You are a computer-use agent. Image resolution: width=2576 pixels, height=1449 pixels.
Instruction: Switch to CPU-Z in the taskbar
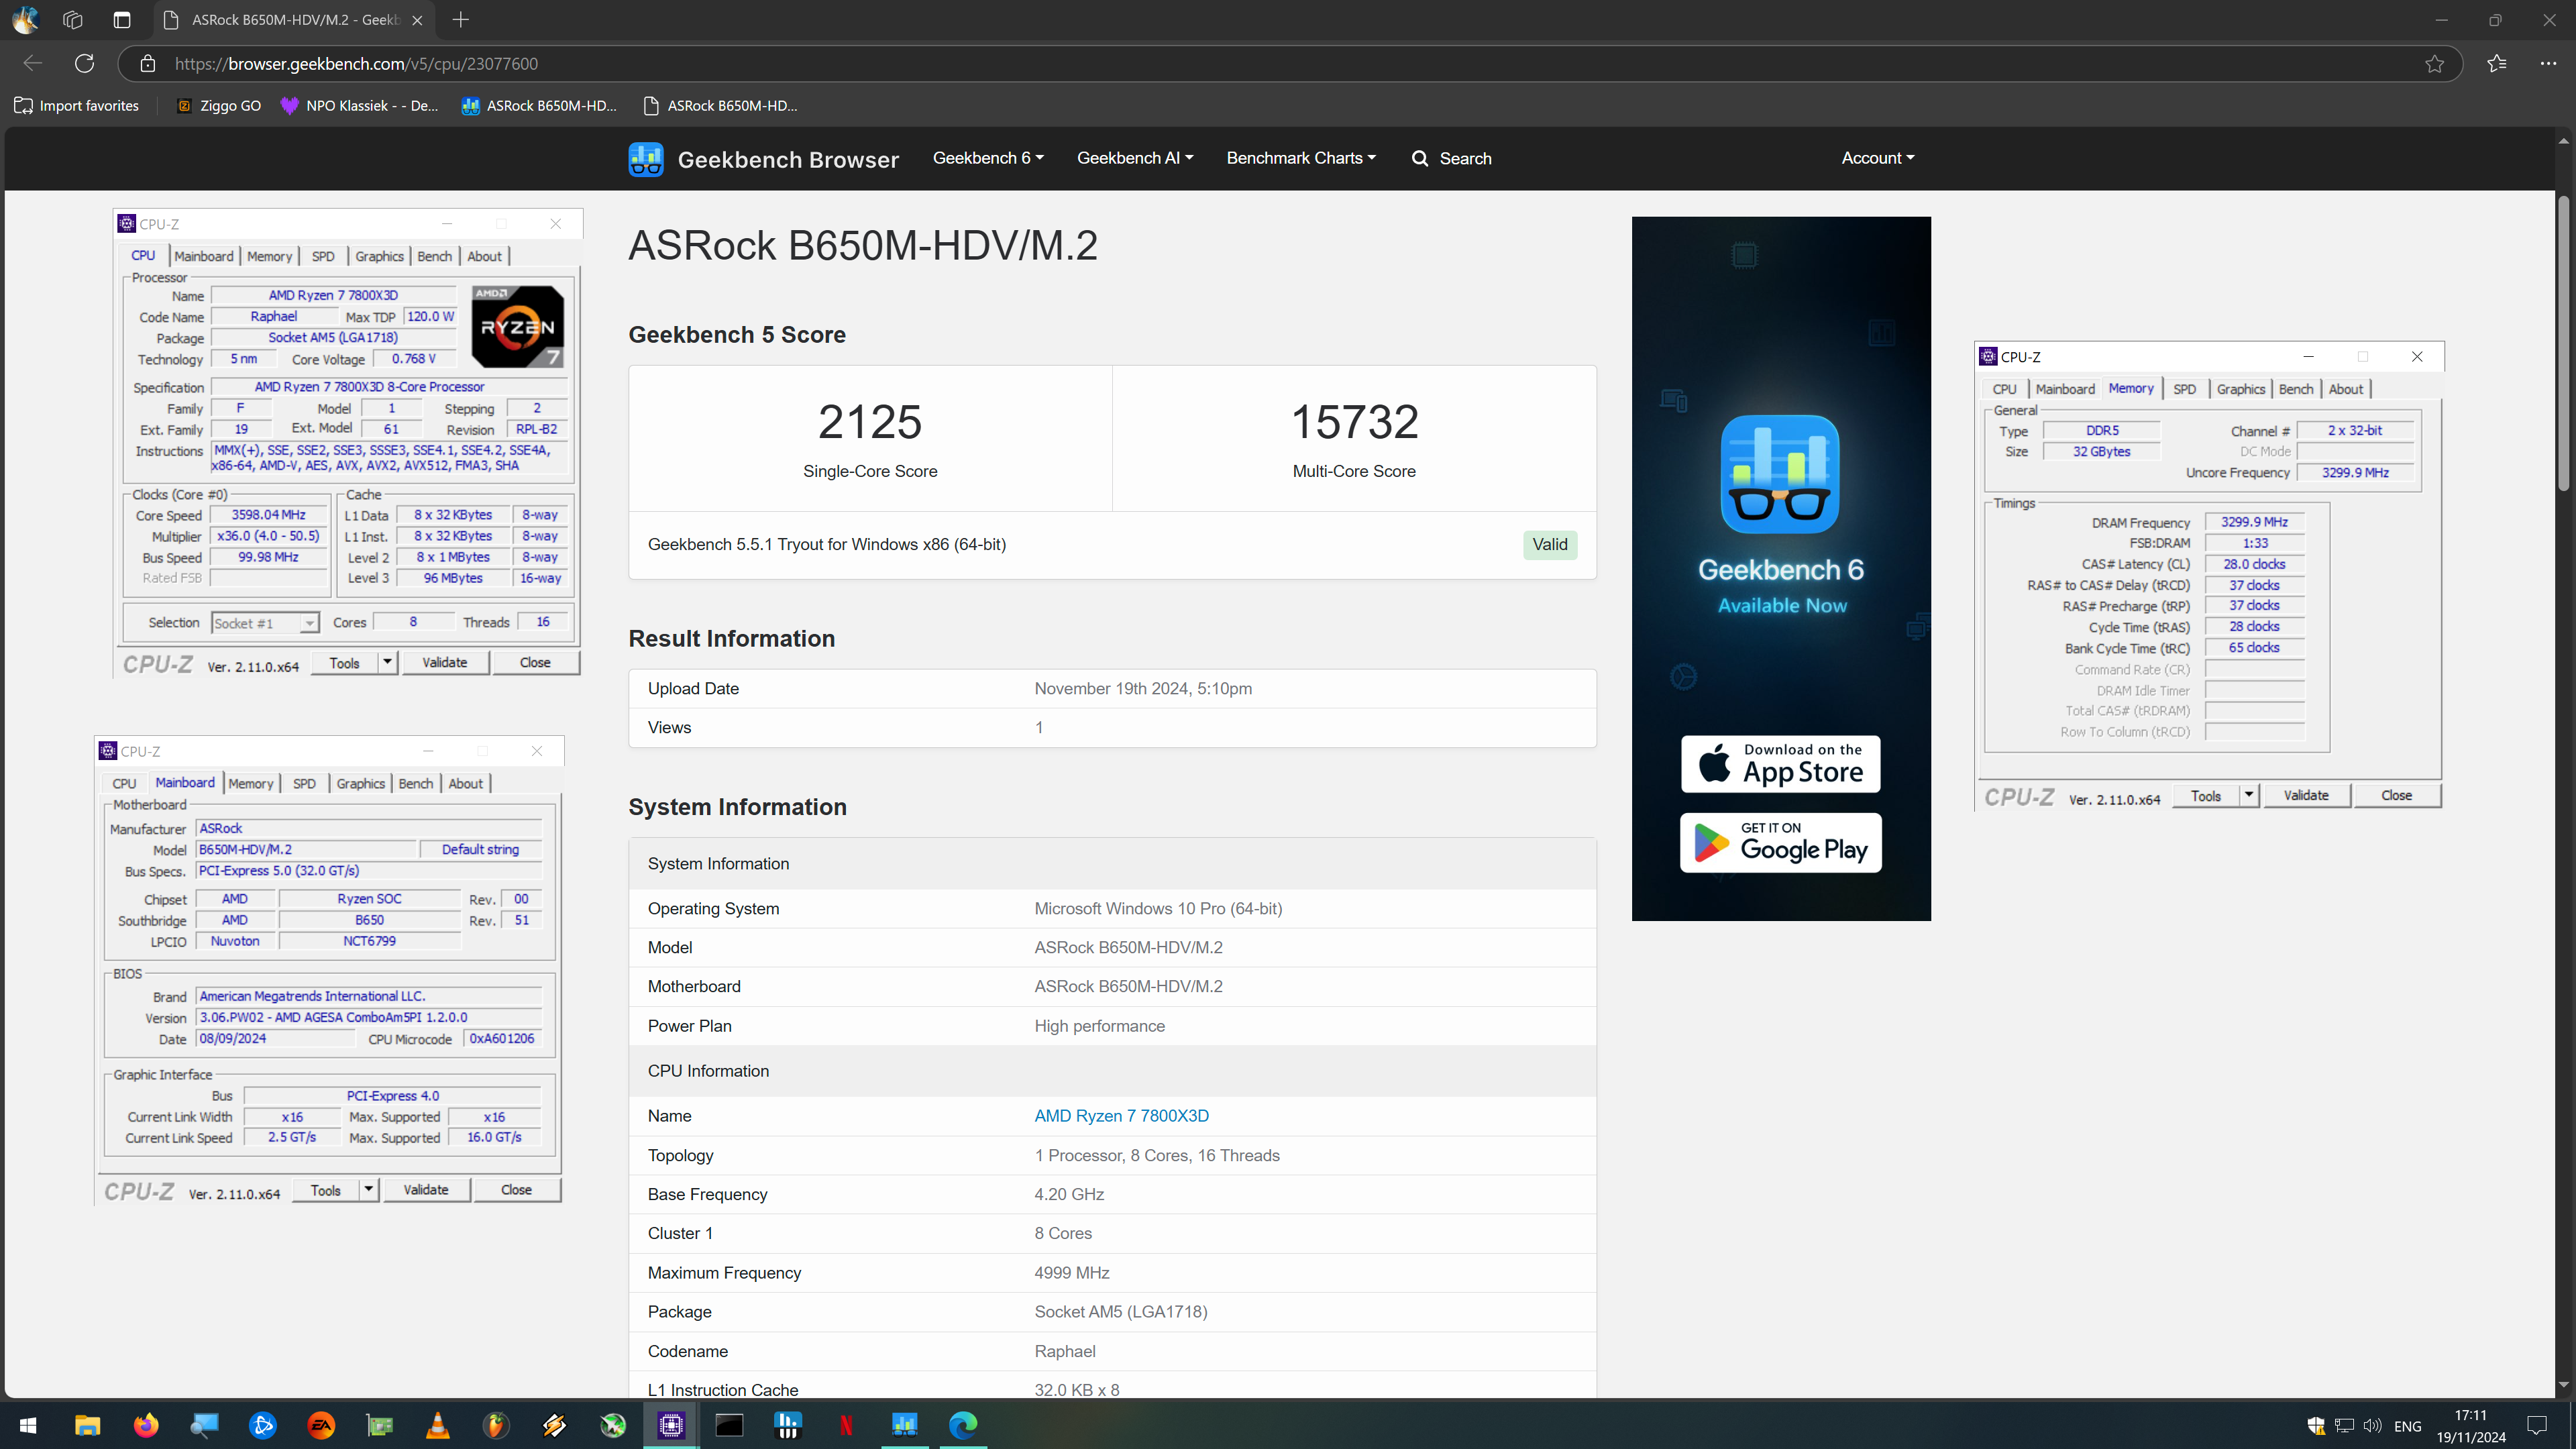click(x=671, y=1425)
